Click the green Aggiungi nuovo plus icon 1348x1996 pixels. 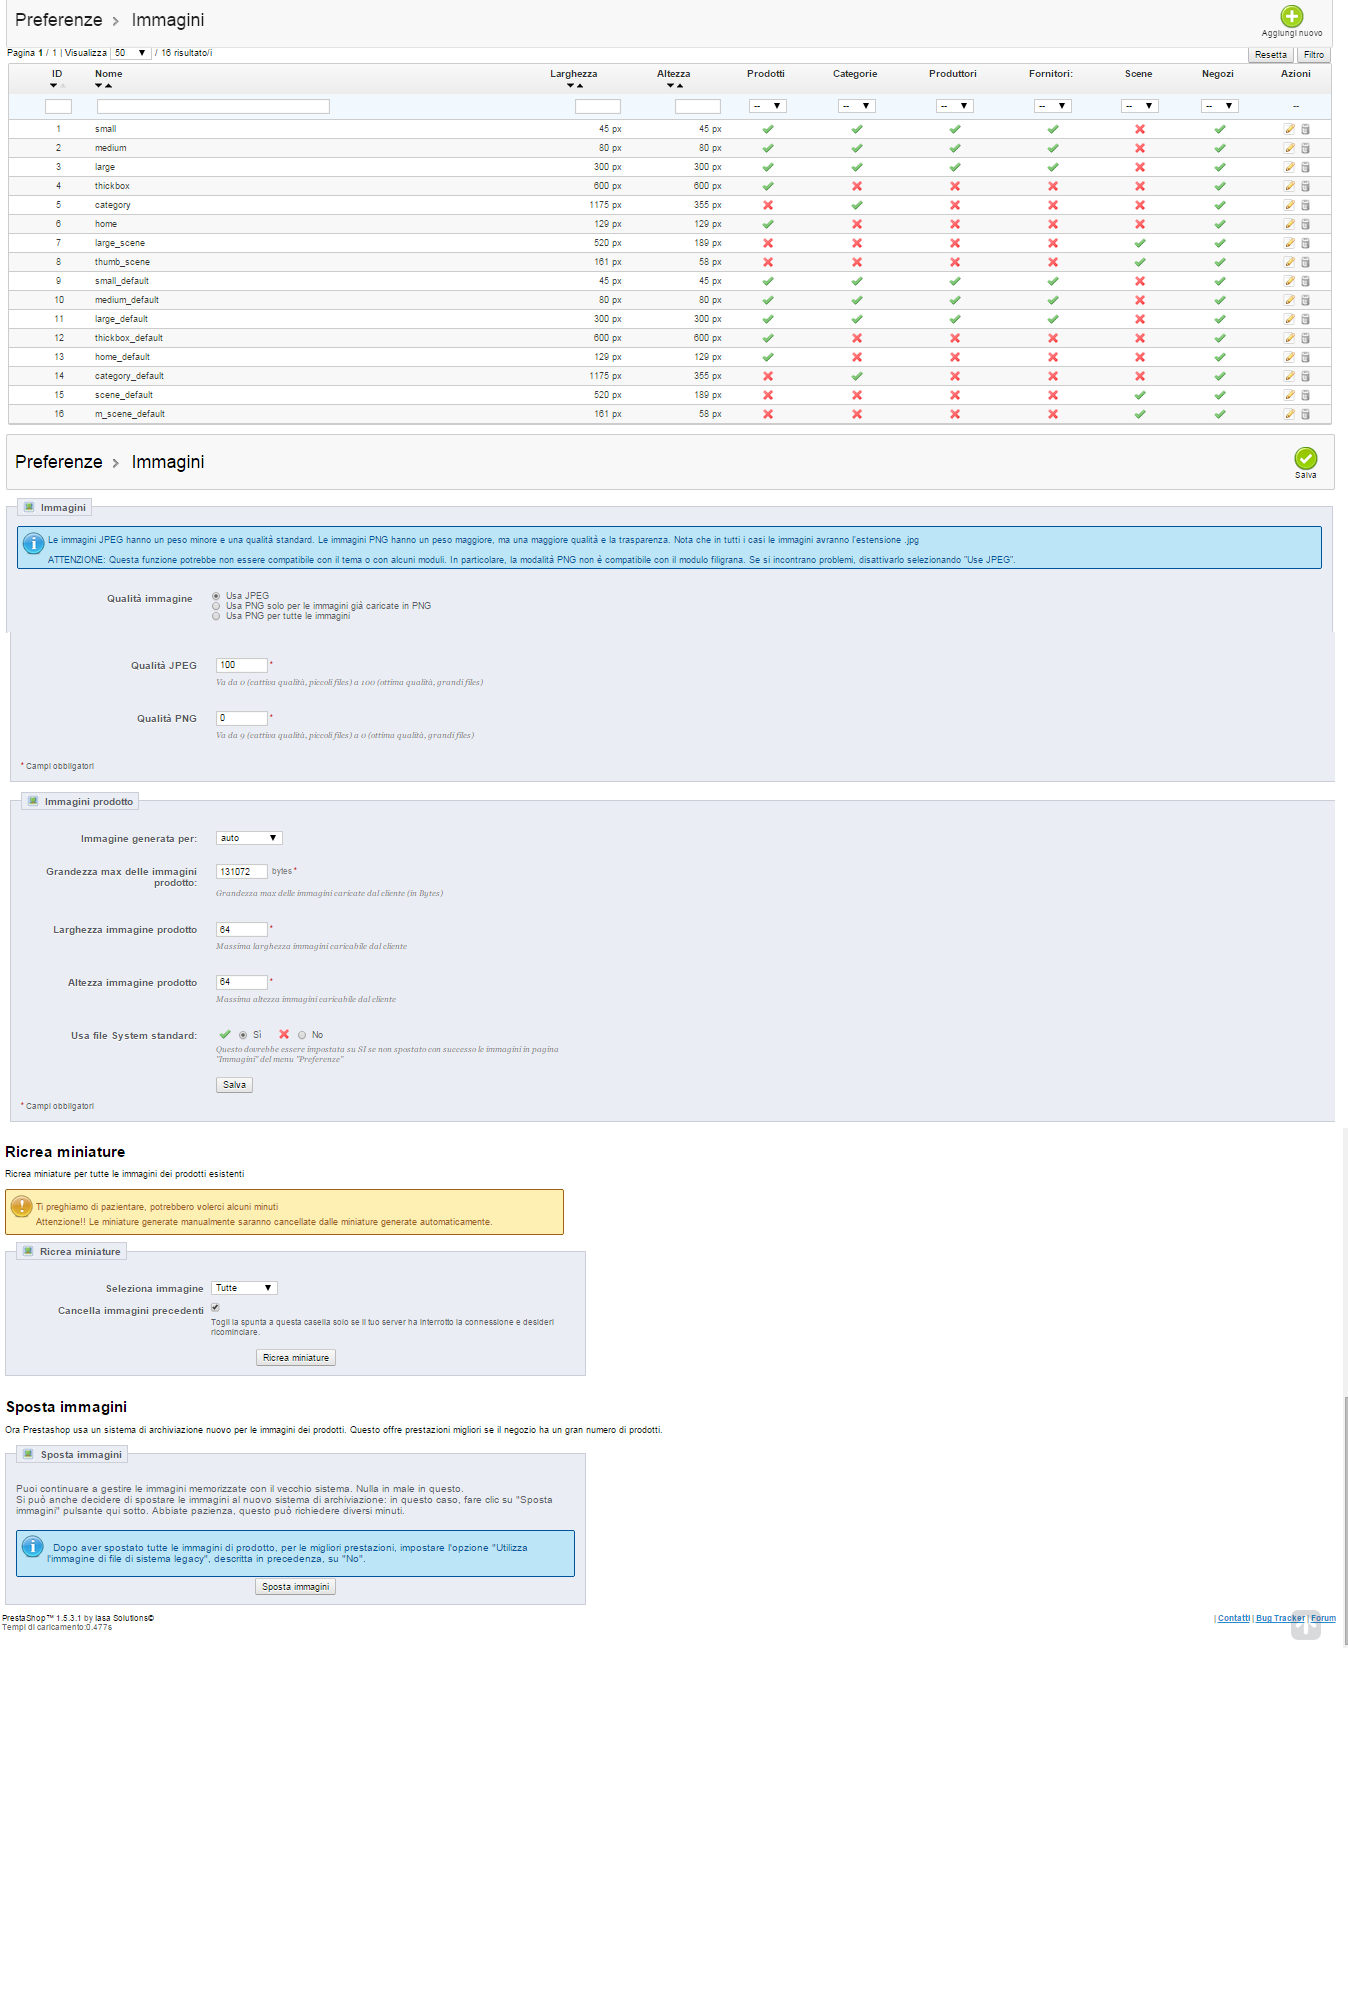click(x=1292, y=16)
